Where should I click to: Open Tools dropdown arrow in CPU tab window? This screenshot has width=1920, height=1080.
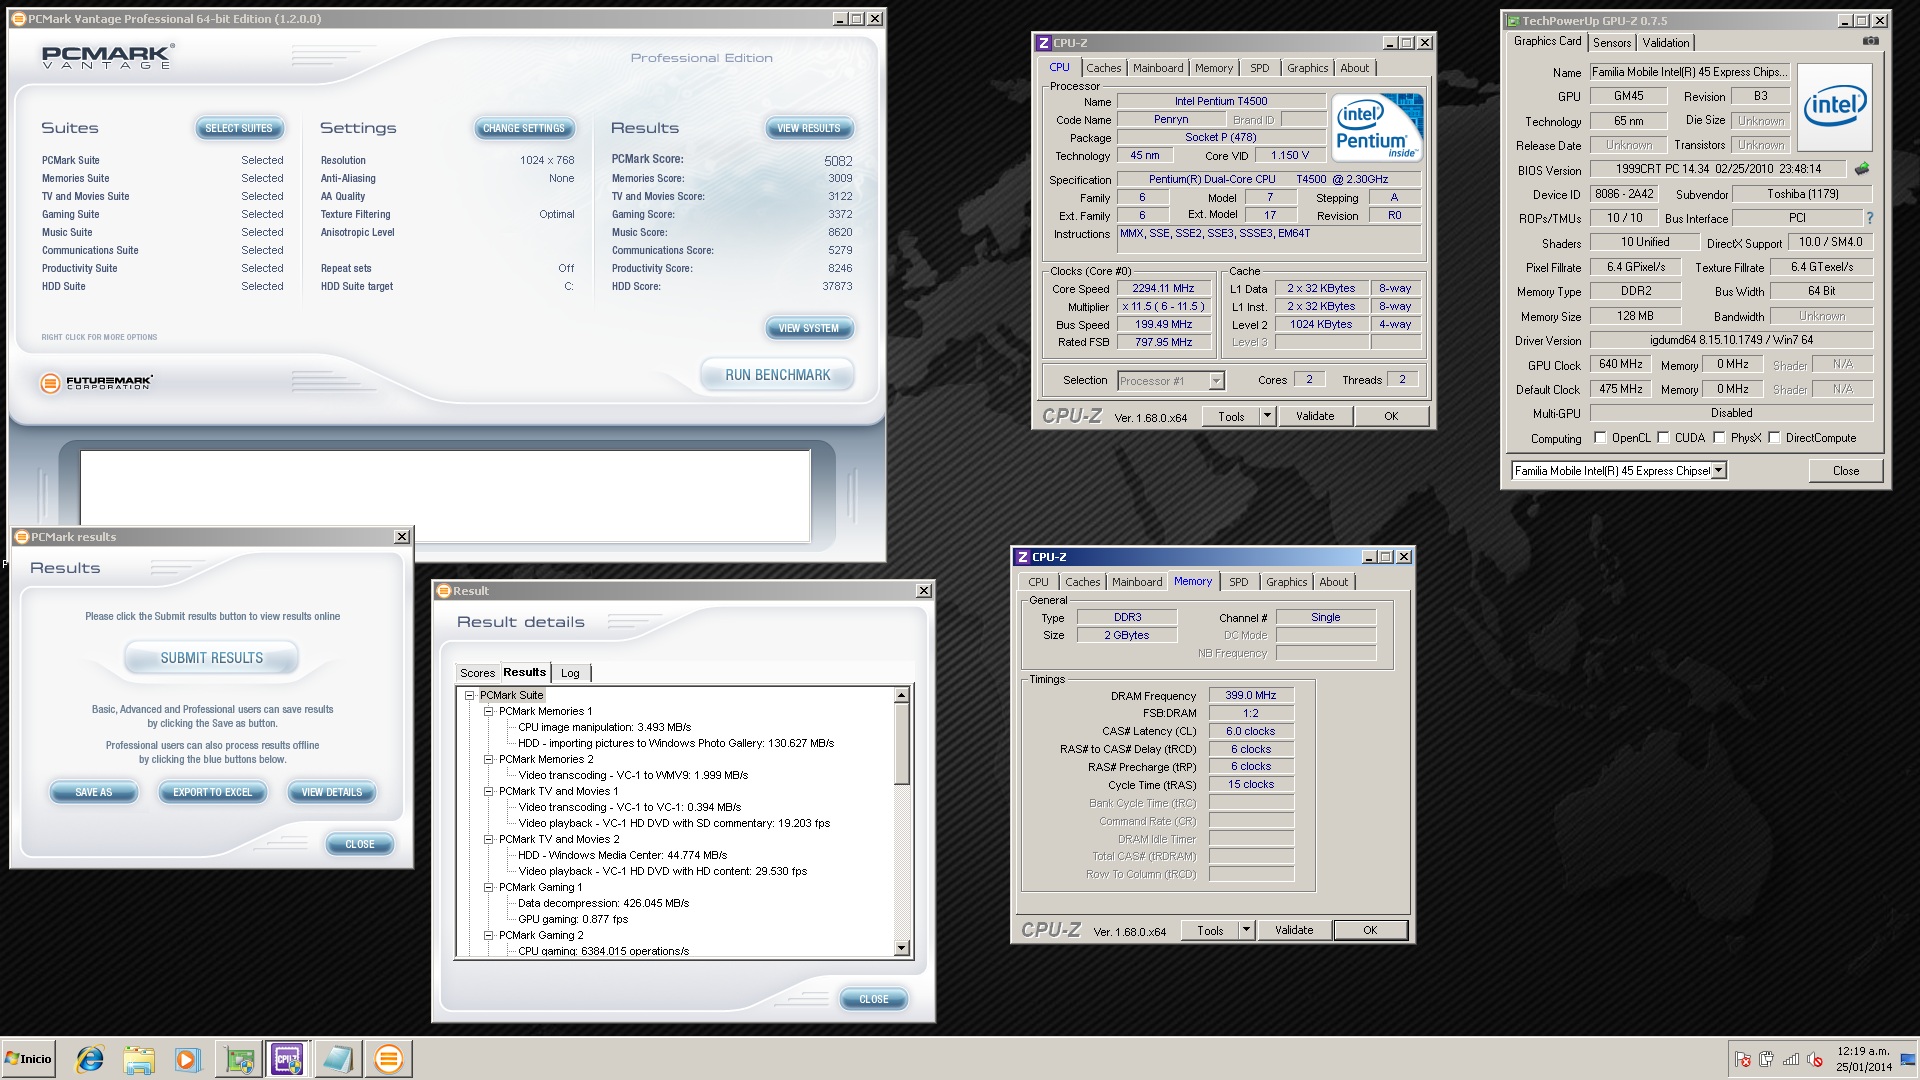1267,417
